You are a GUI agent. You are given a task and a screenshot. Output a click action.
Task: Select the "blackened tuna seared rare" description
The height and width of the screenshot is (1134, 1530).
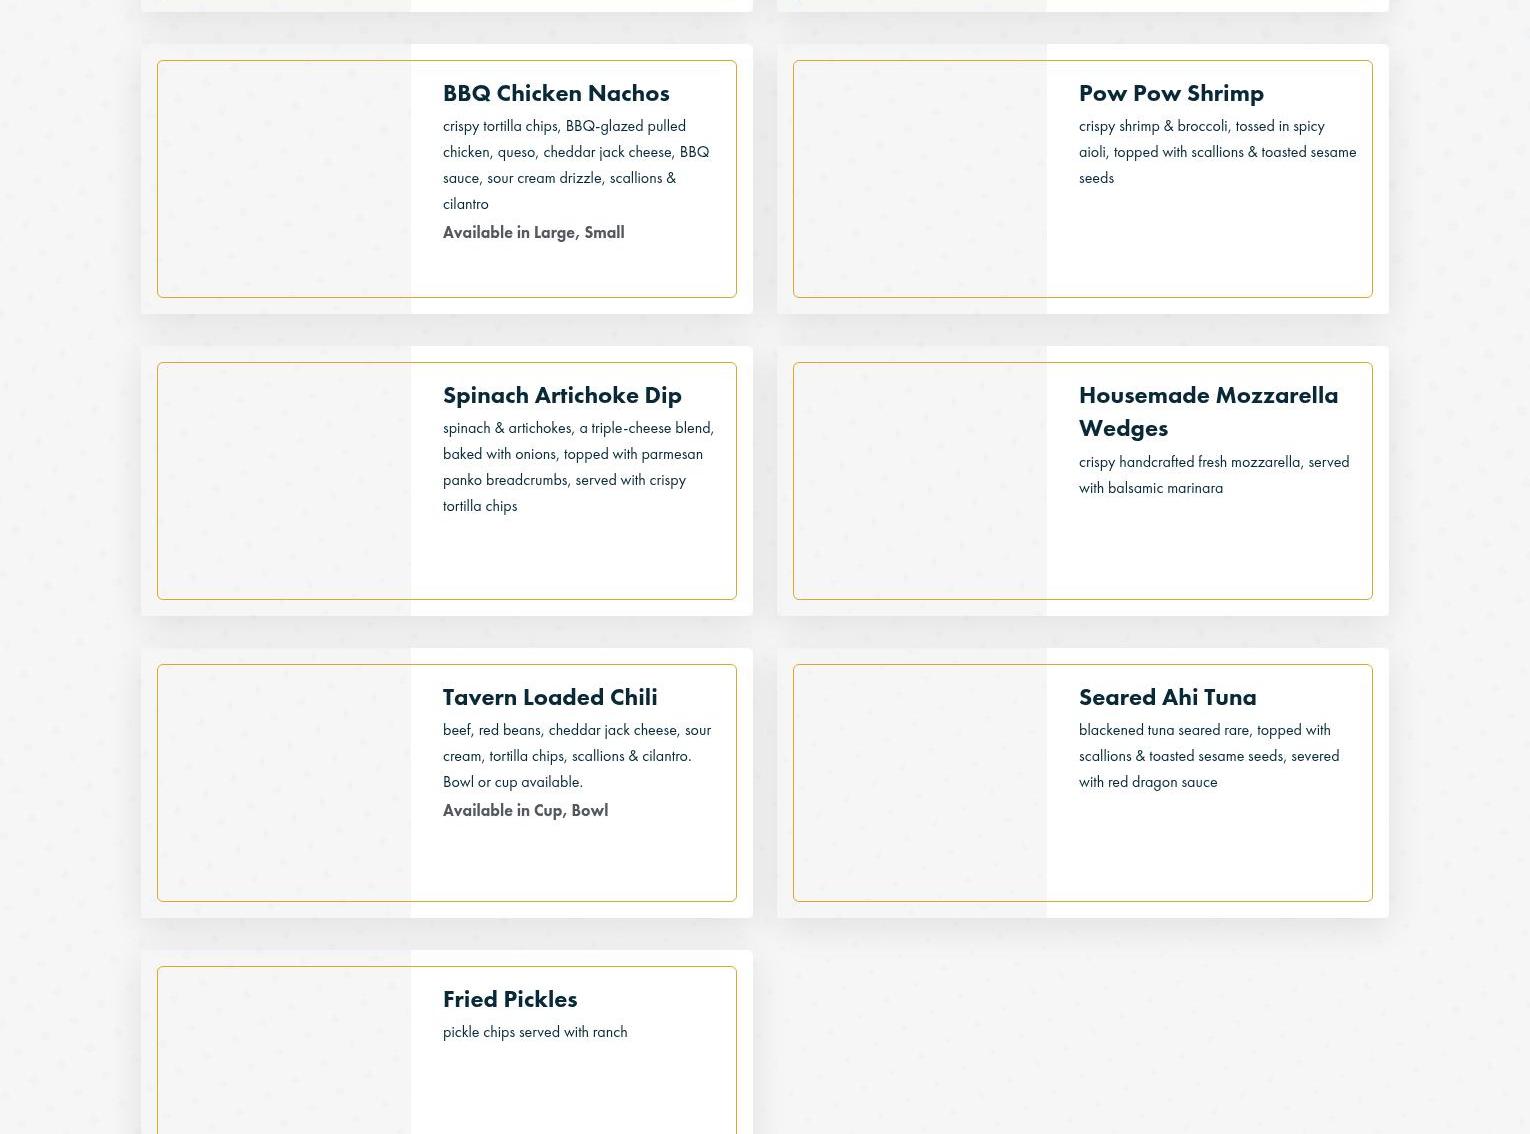pyautogui.click(x=1209, y=755)
